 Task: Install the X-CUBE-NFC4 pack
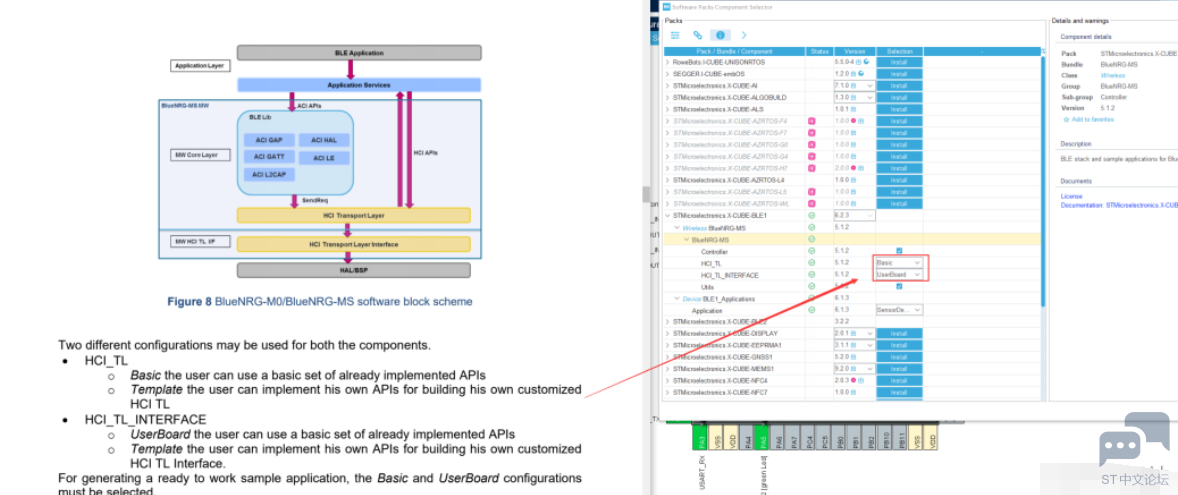[x=899, y=381]
